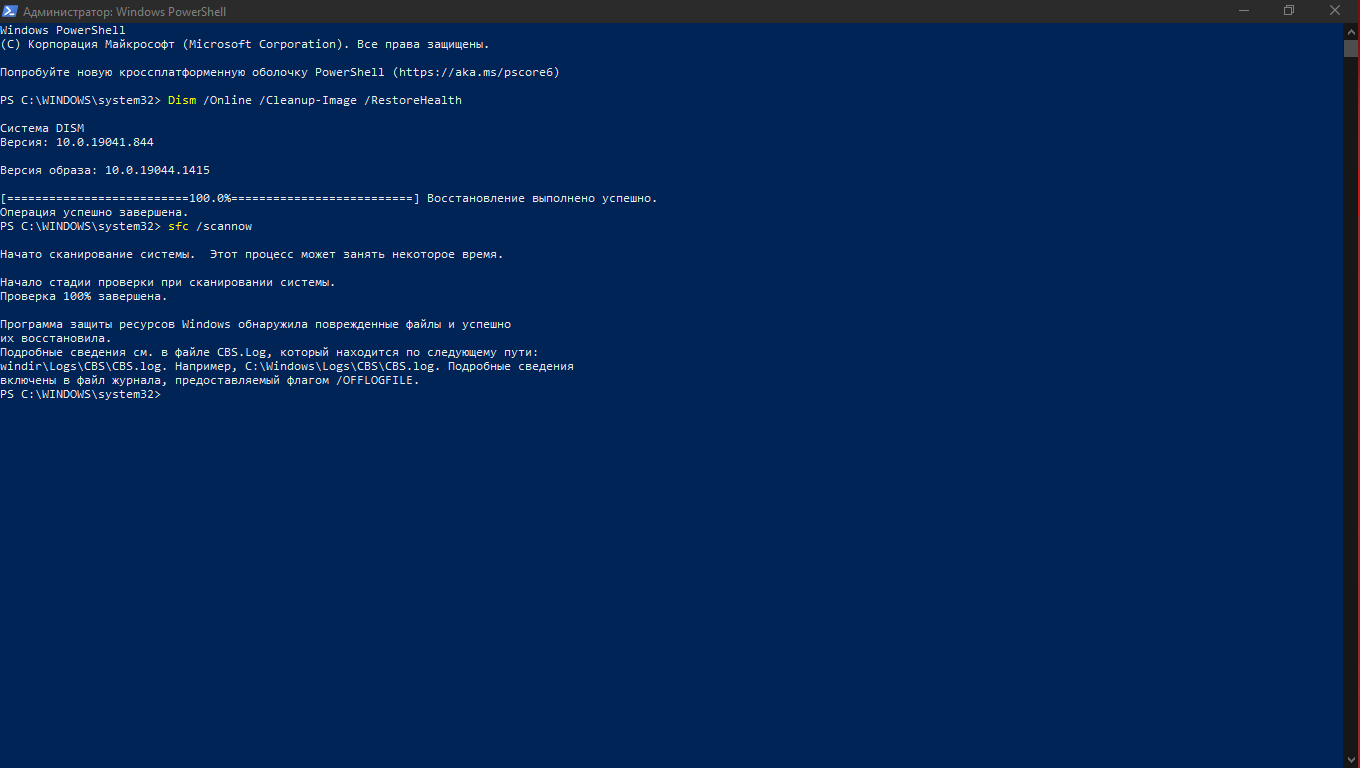Viewport: 1360px width, 768px height.
Task: Minimize the PowerShell window
Action: [1243, 11]
